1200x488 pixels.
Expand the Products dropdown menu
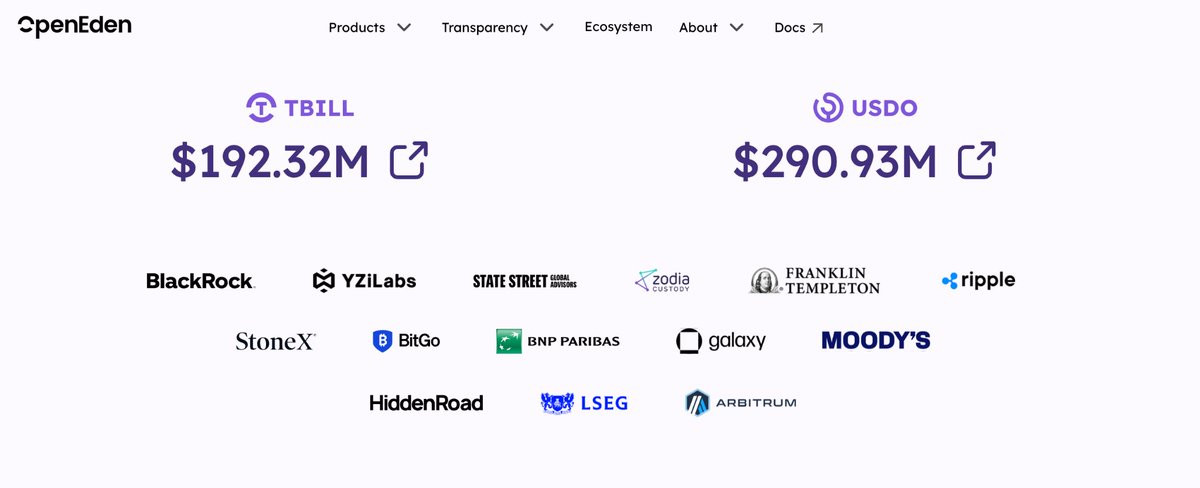pos(370,28)
